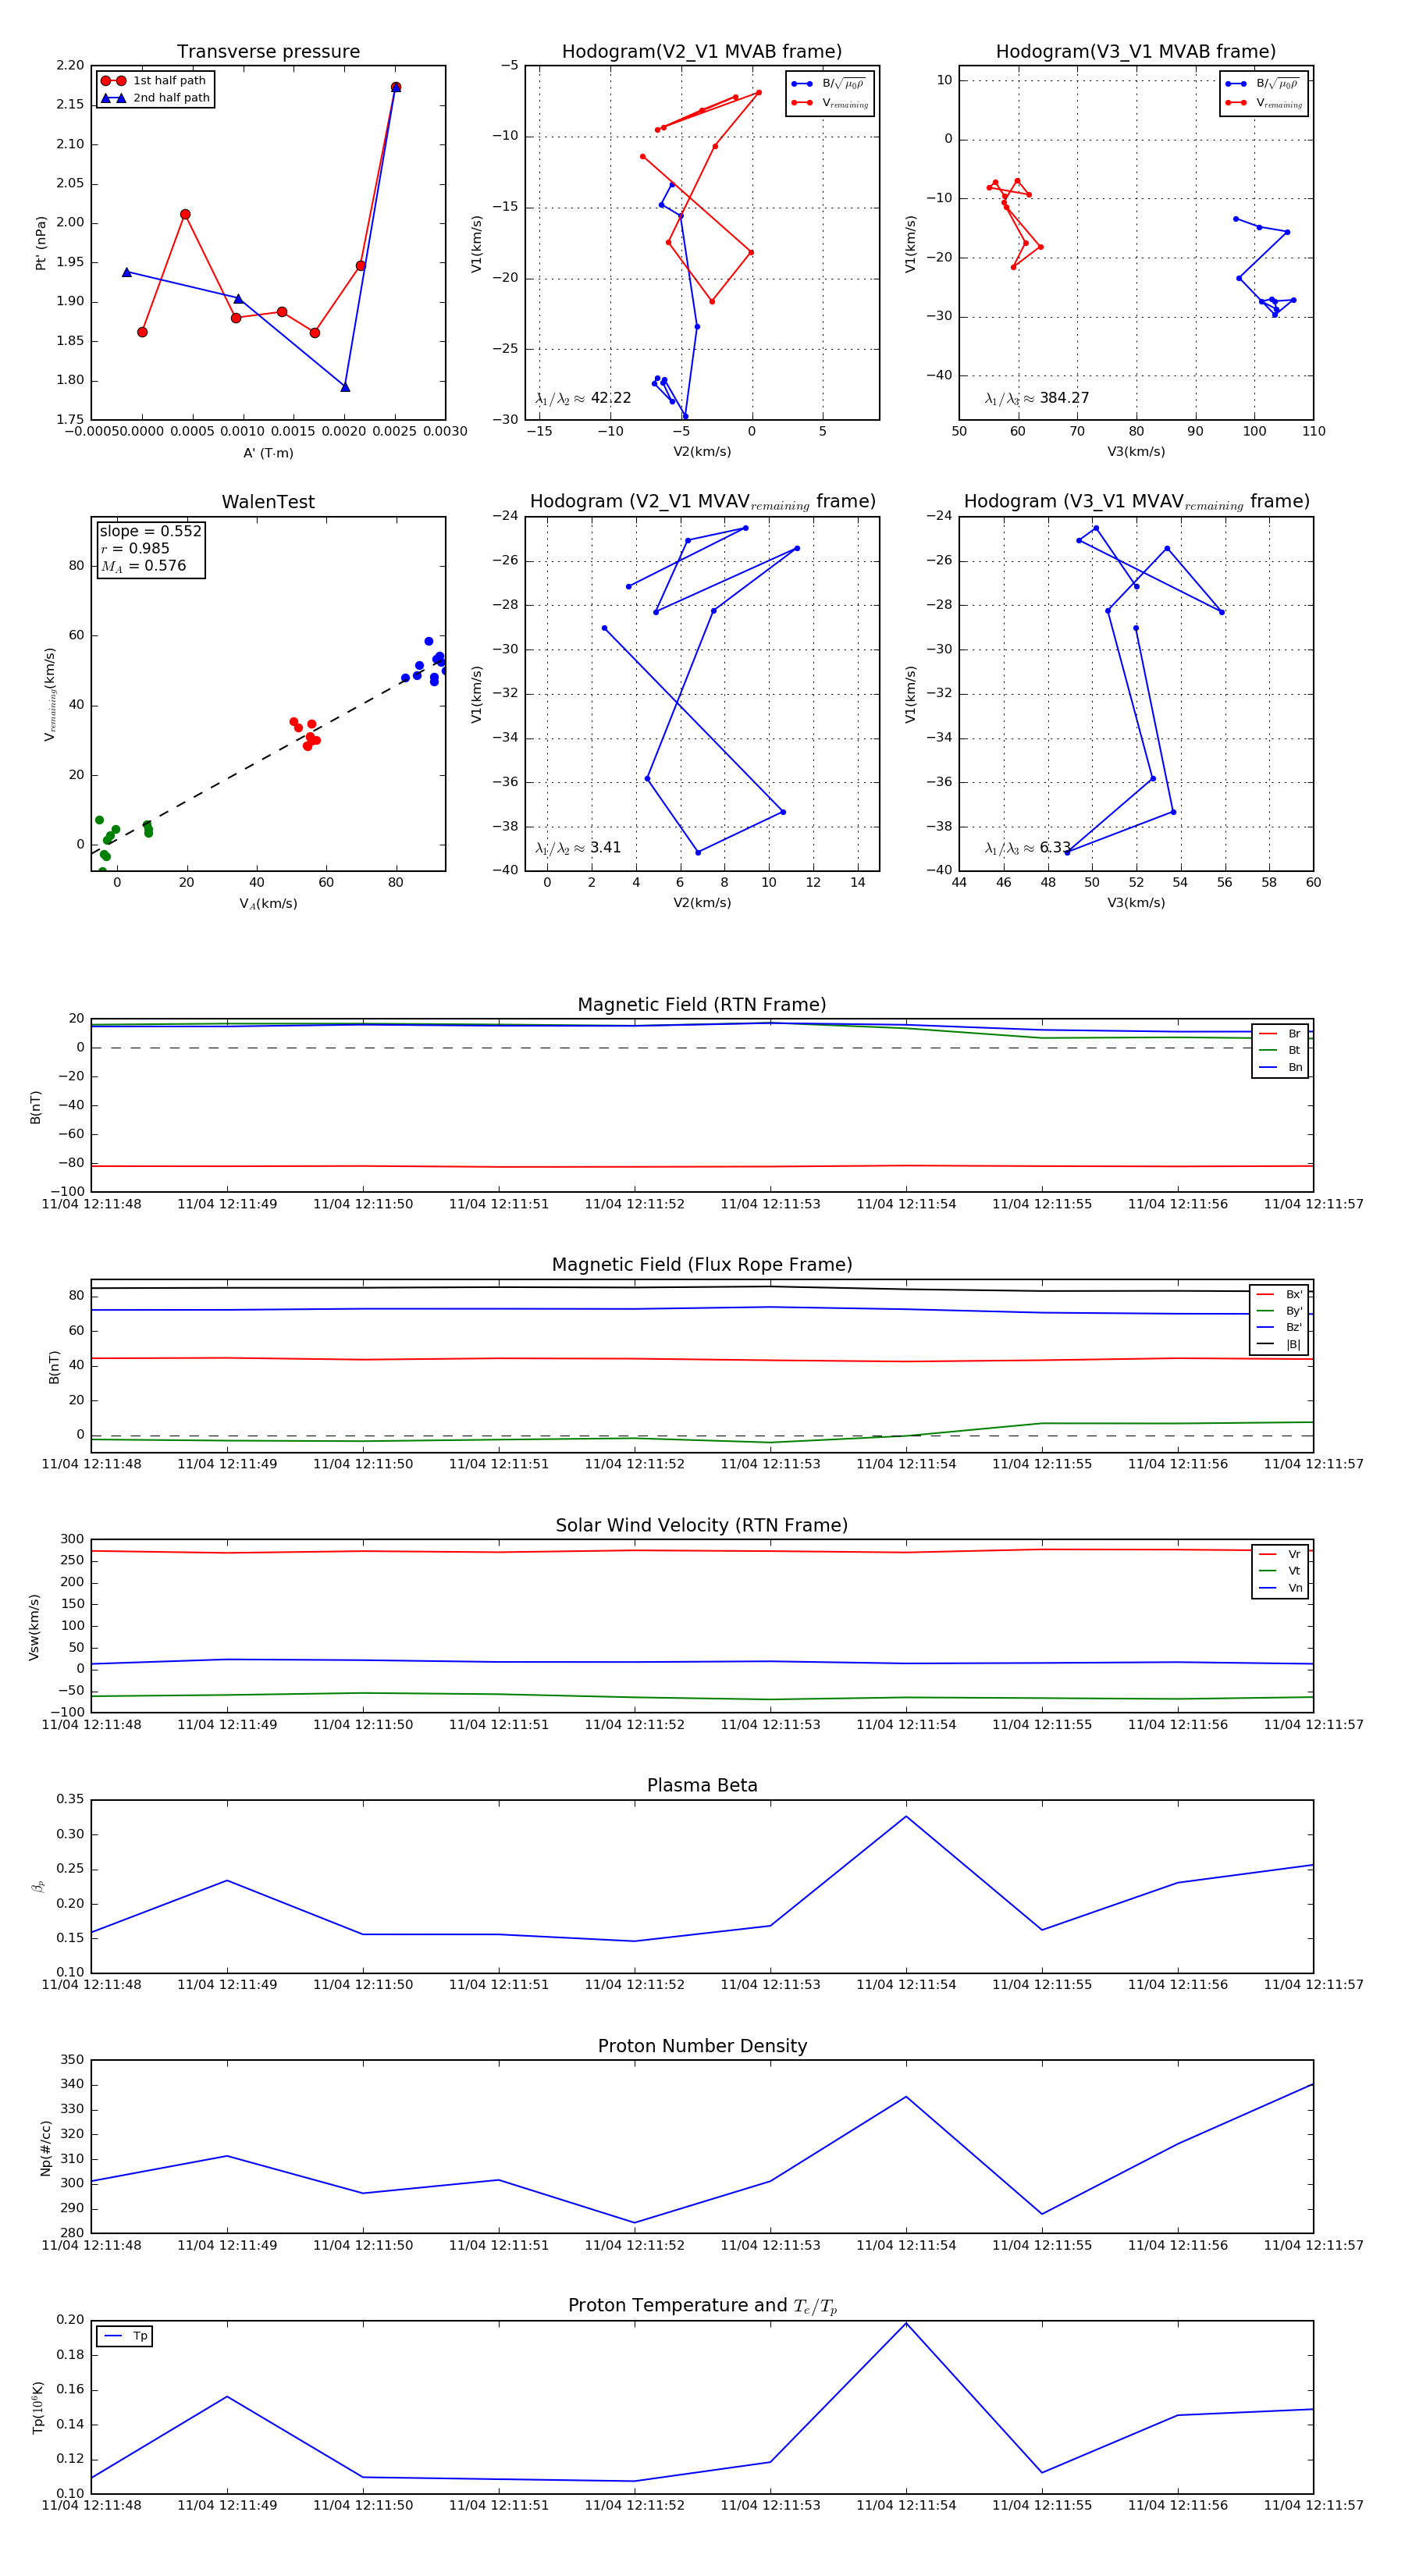
Task: Click the "Magnetic Field (RTN Frame)" title
Action: [702, 1005]
